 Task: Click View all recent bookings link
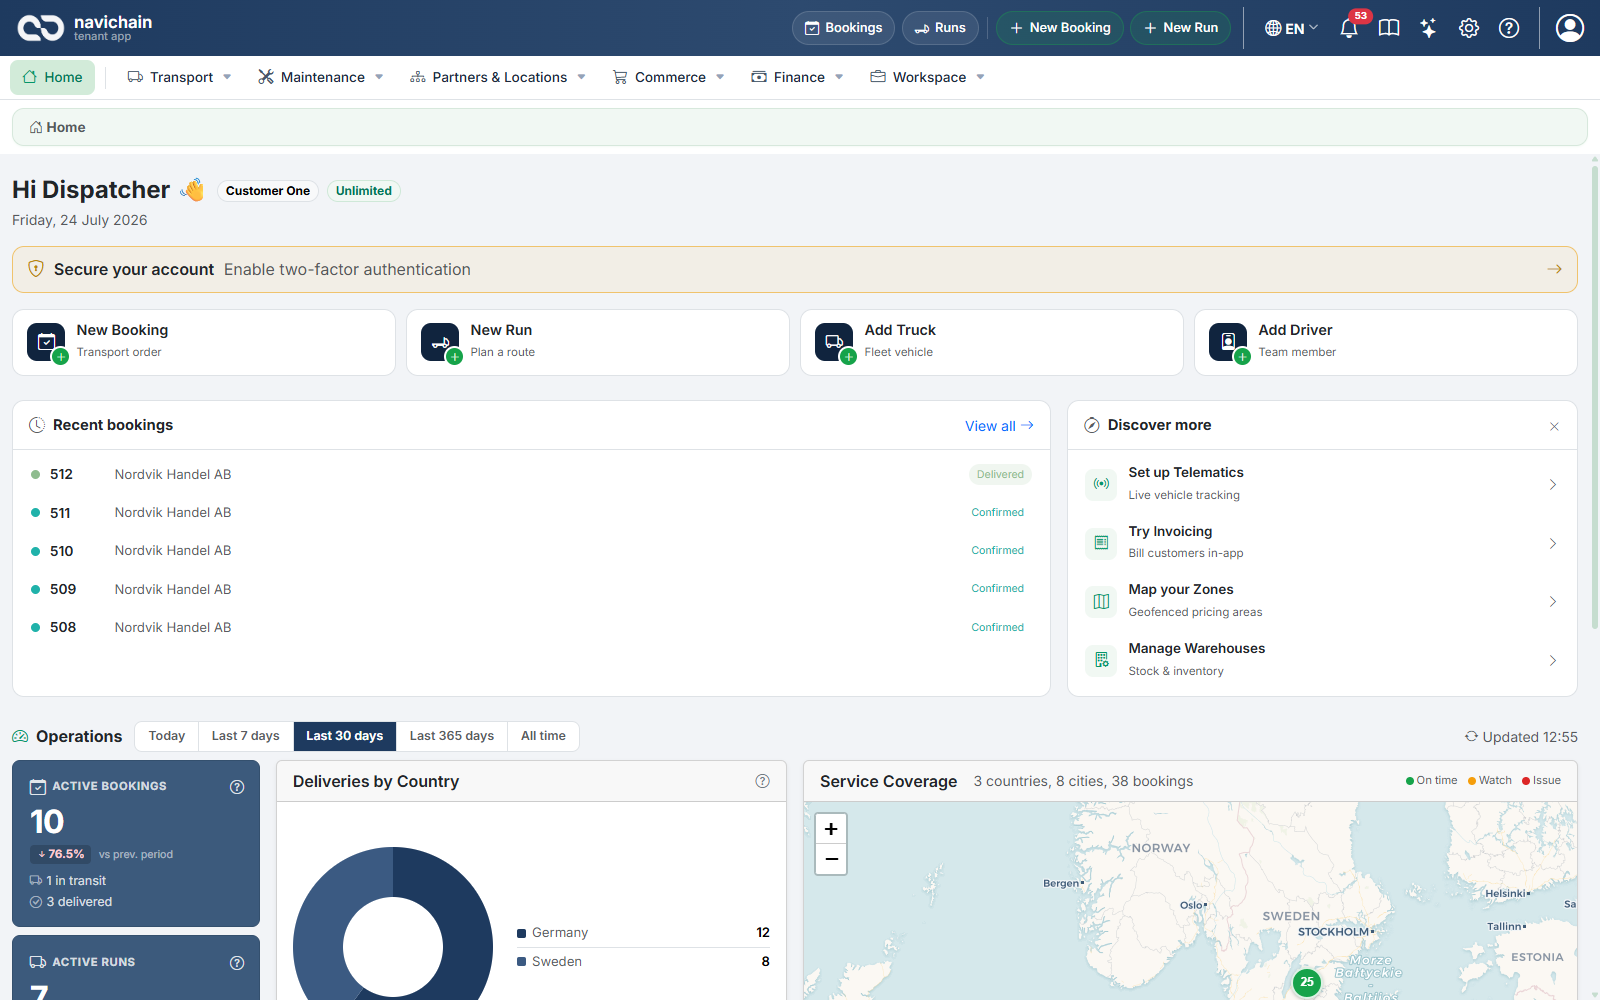(x=999, y=426)
